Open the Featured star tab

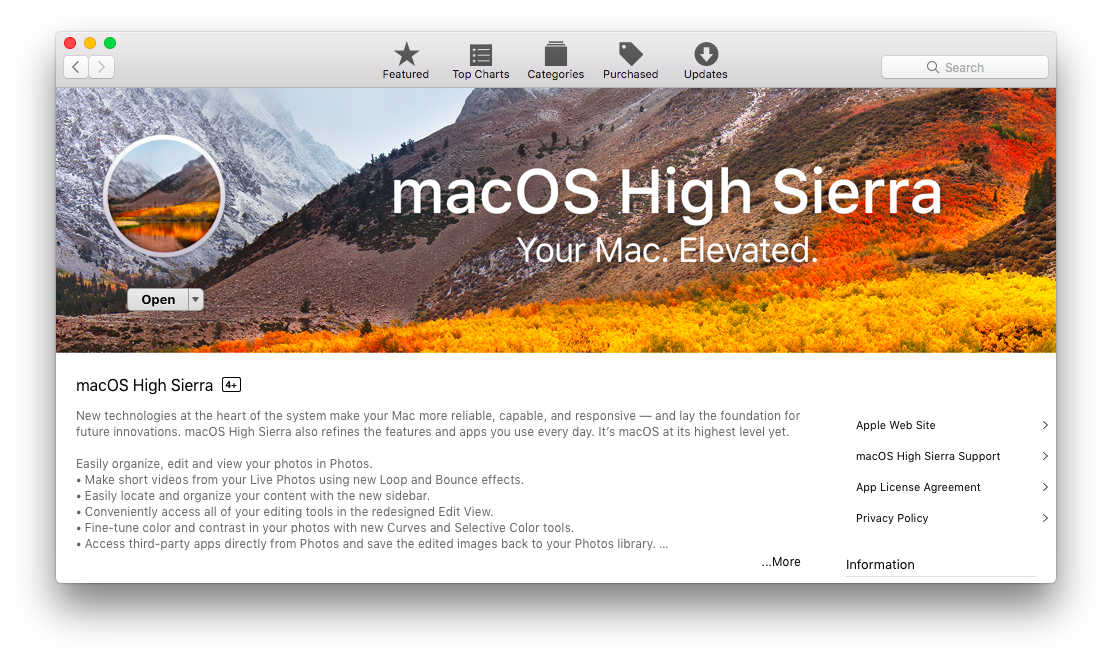tap(406, 61)
